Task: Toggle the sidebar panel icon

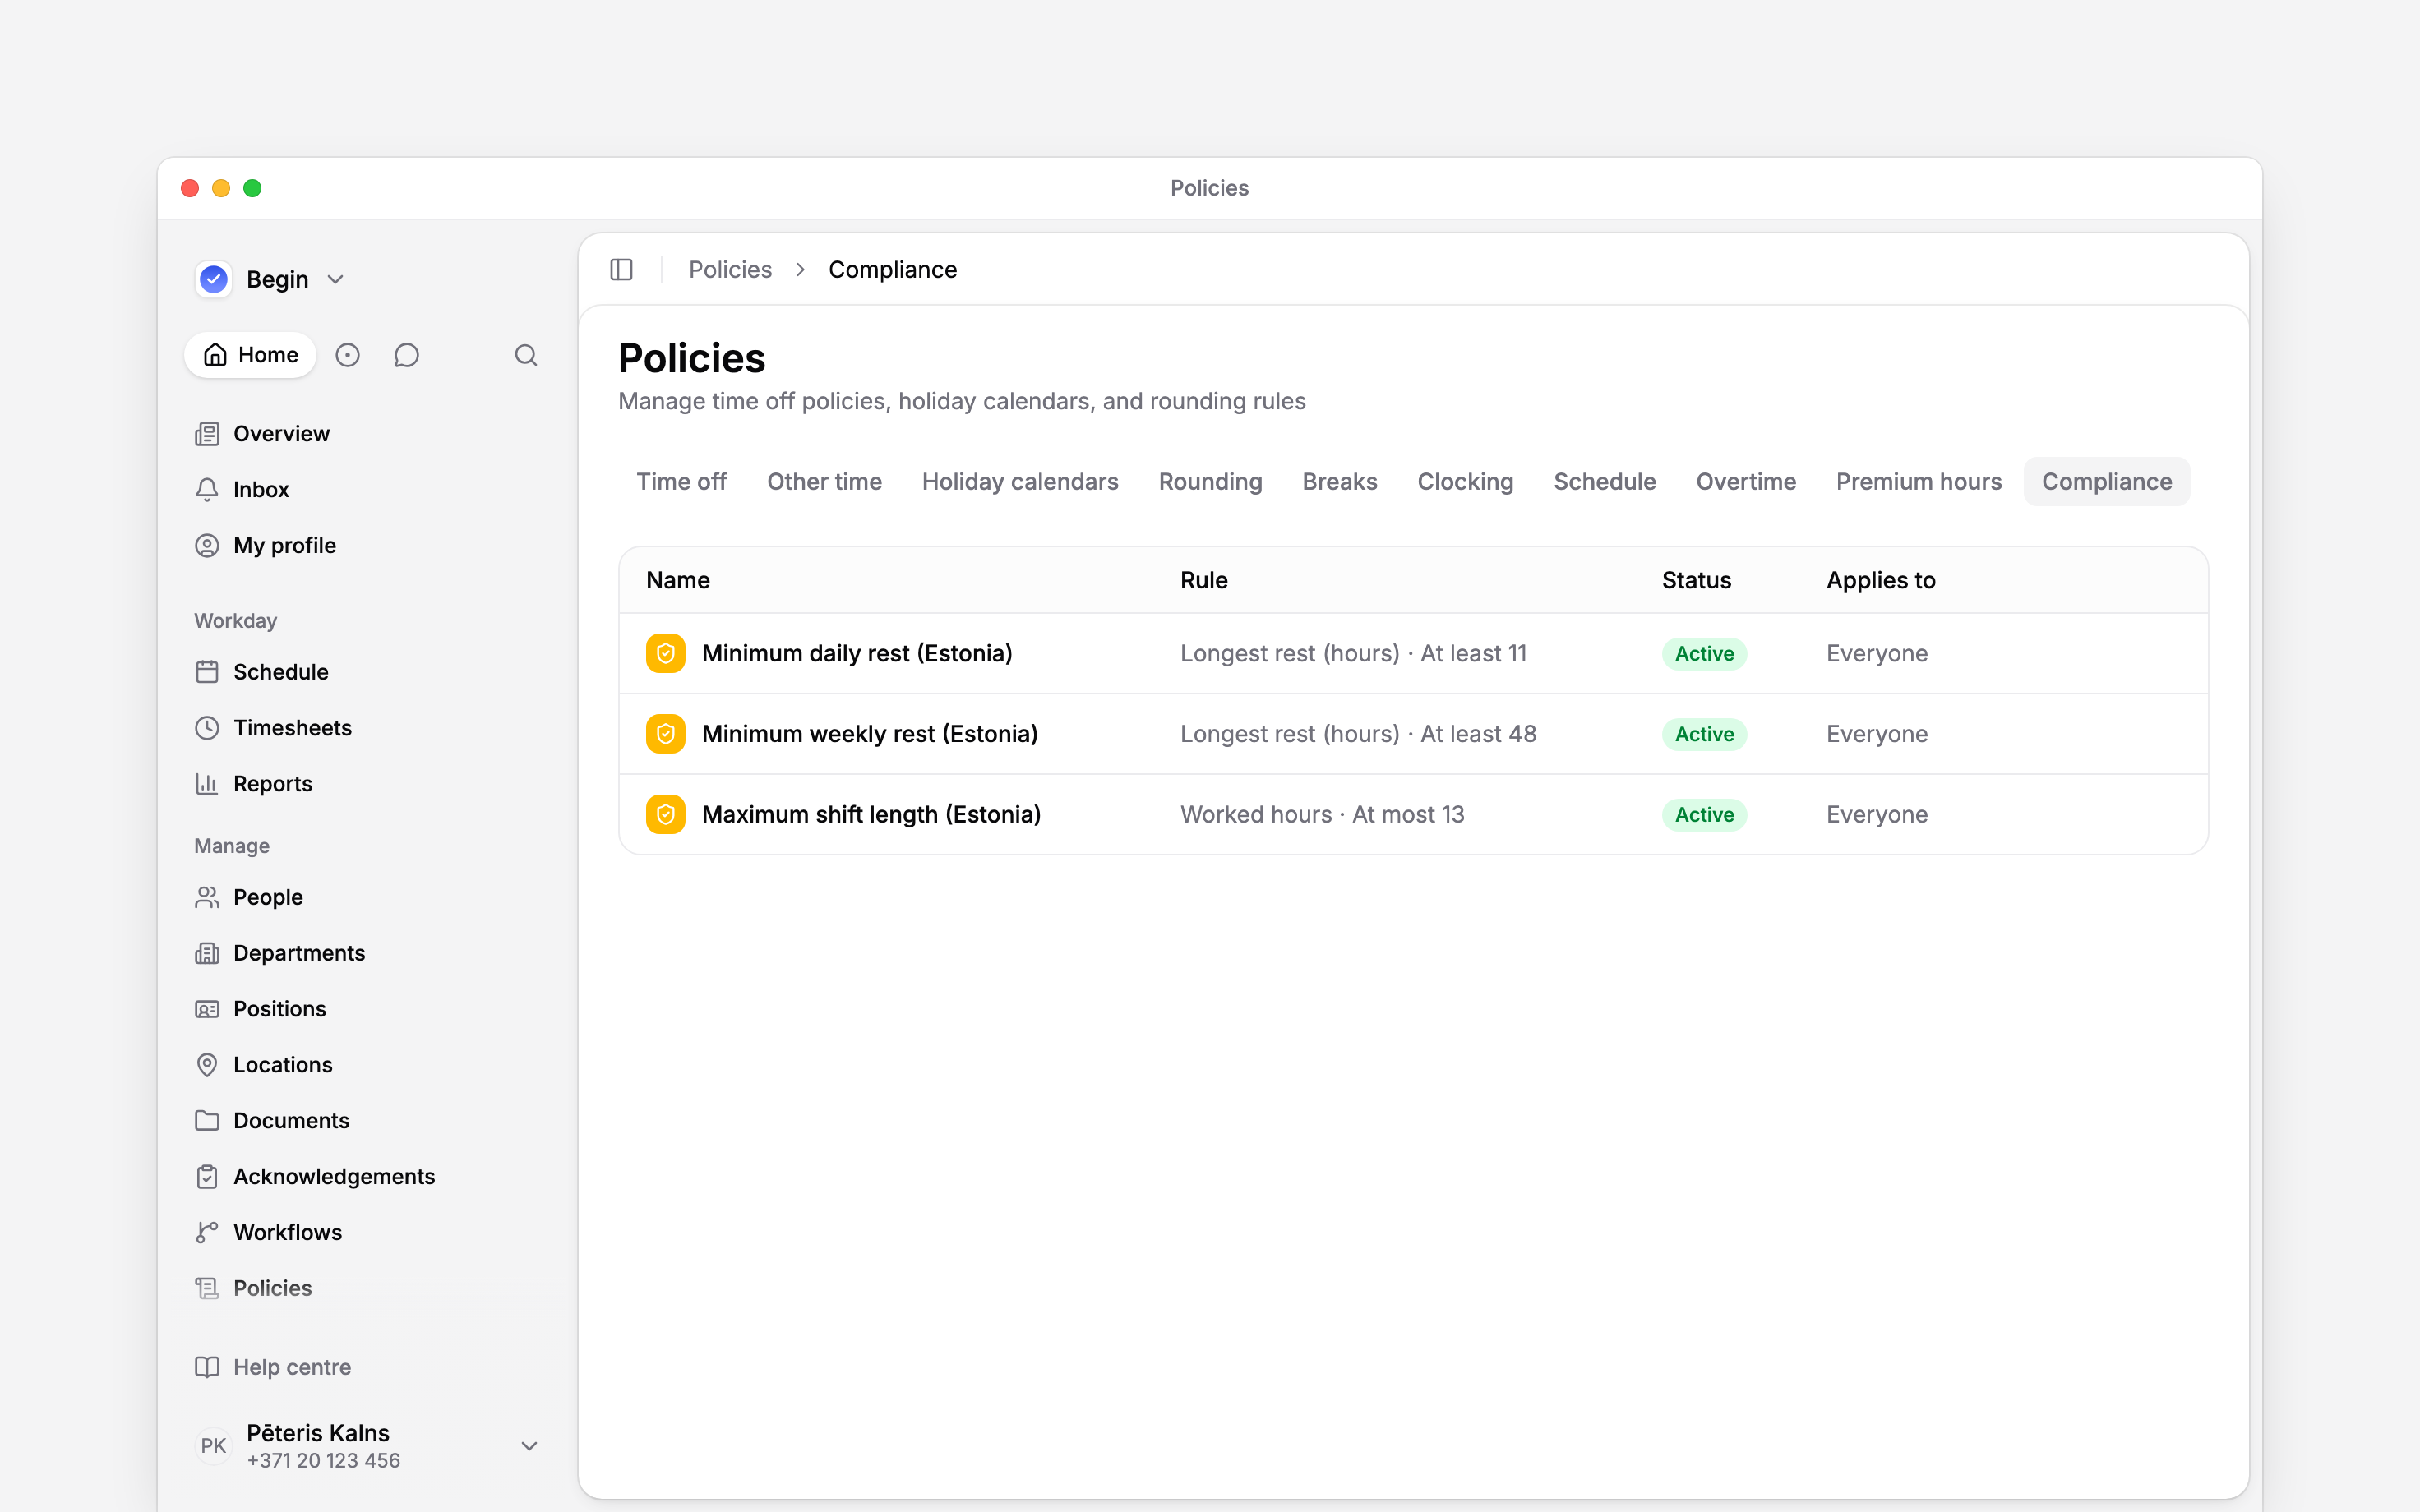Action: click(621, 270)
